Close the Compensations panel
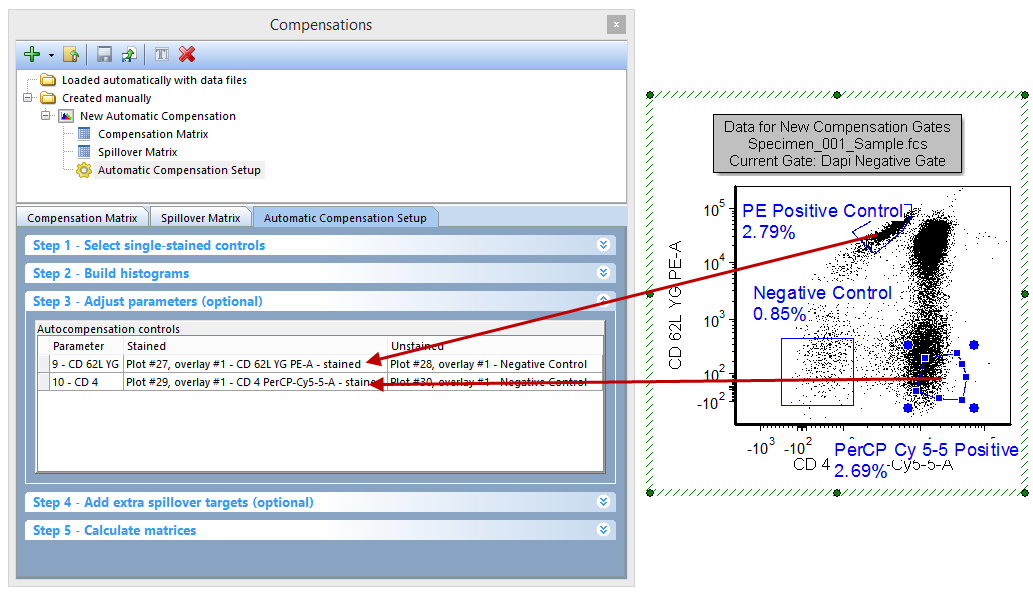 pyautogui.click(x=616, y=25)
